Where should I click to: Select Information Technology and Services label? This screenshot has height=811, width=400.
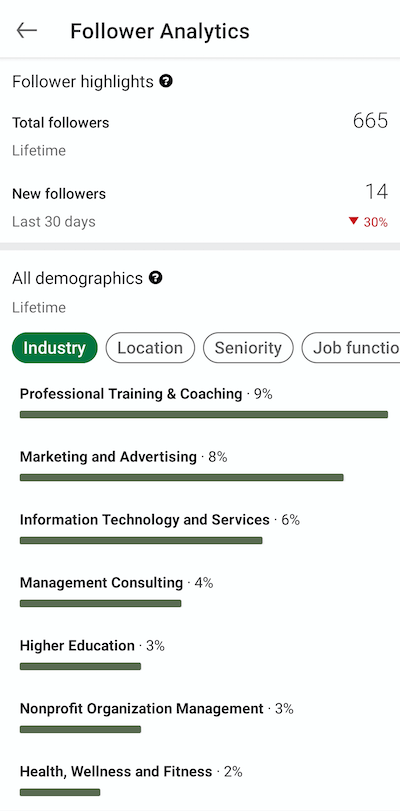click(x=145, y=519)
